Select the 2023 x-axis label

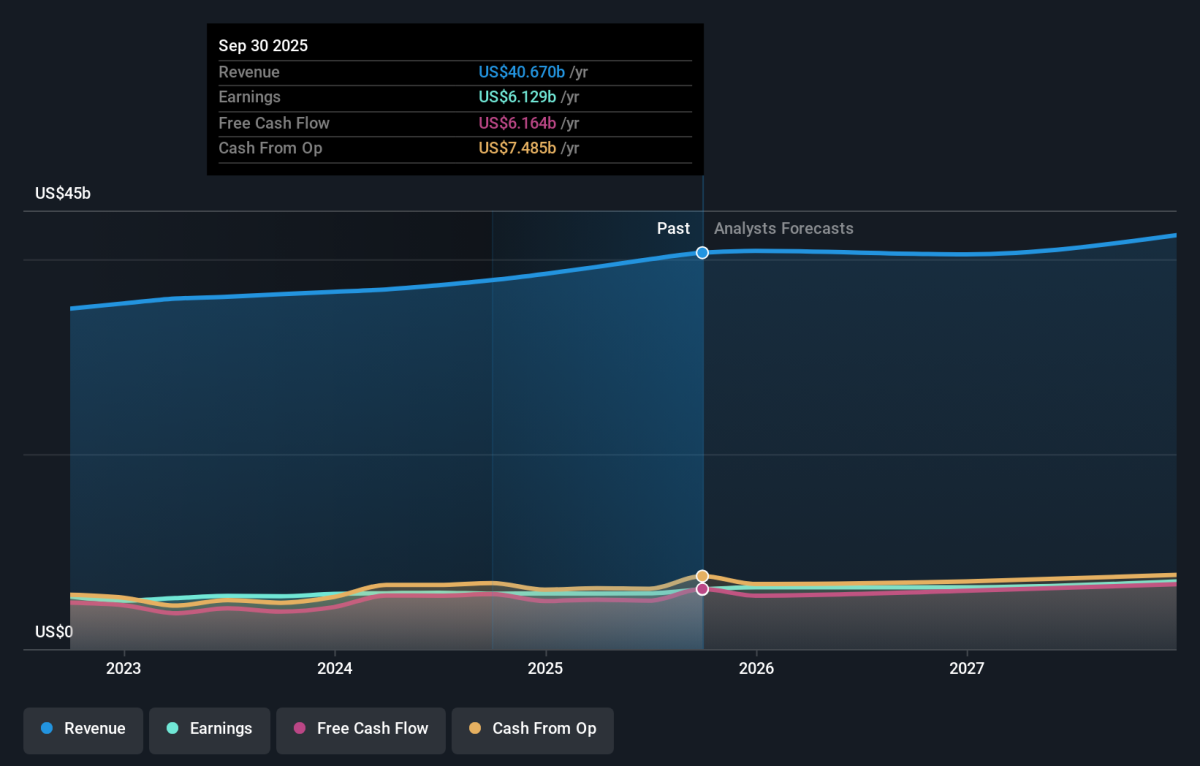point(123,667)
